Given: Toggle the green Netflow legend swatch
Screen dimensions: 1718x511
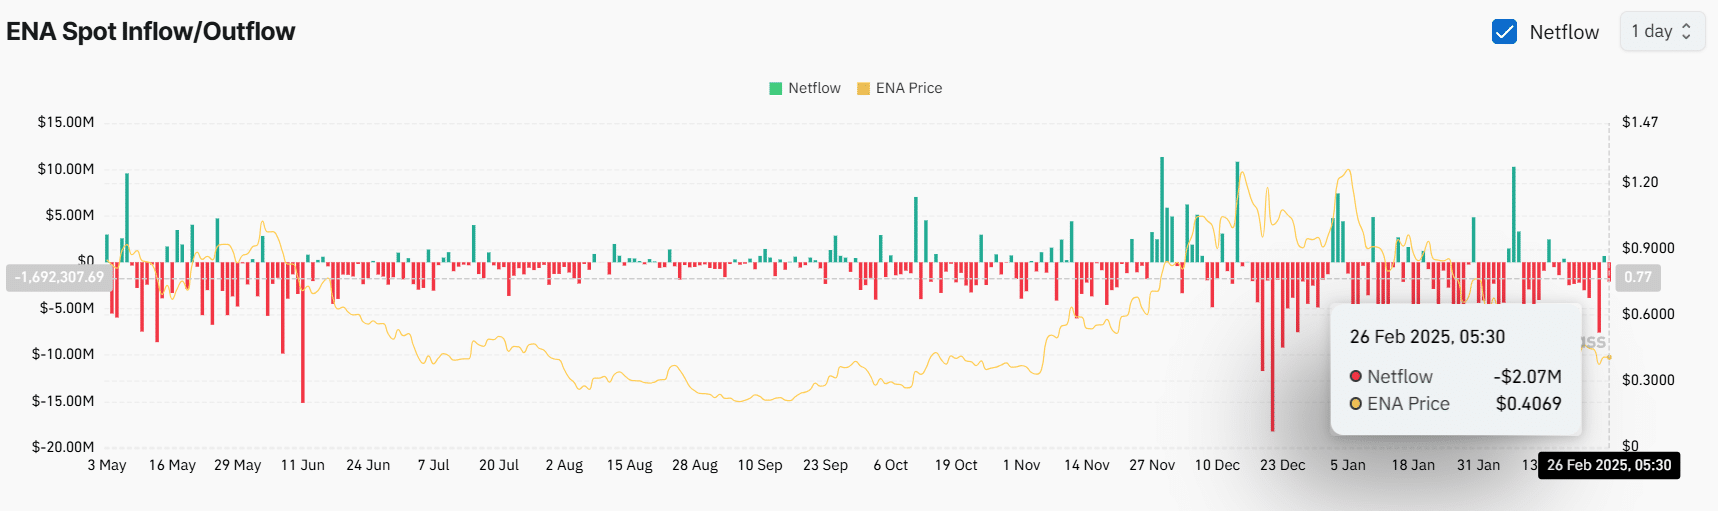Looking at the screenshot, I should (775, 88).
